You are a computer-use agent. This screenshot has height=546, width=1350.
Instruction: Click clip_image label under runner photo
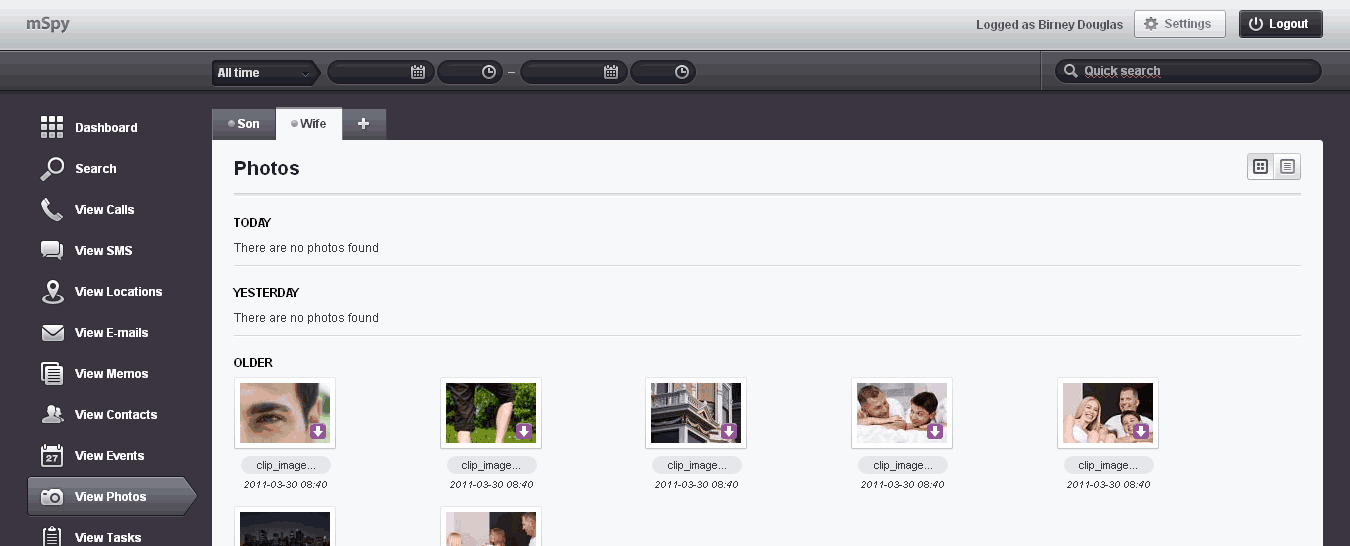492,466
